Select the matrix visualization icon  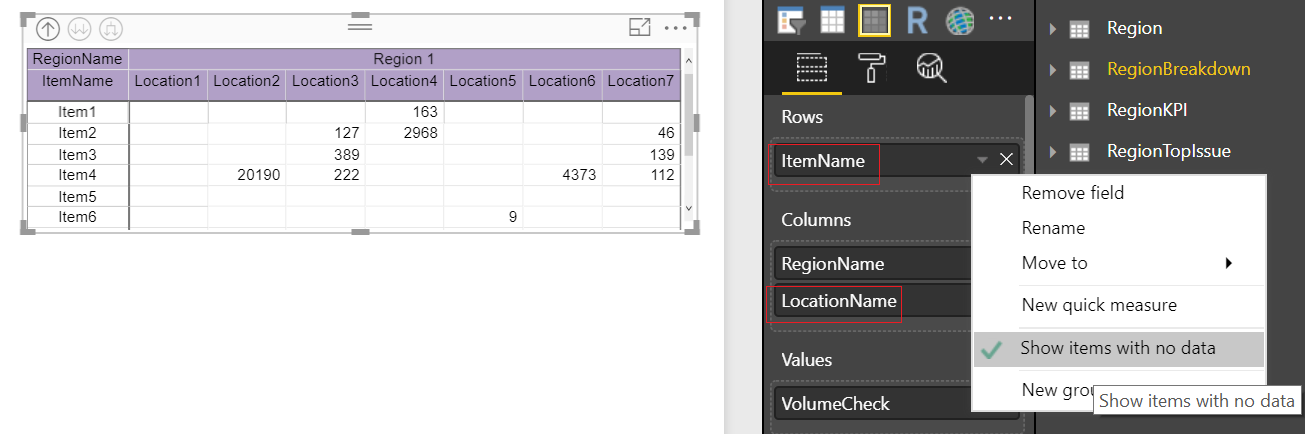pos(874,19)
